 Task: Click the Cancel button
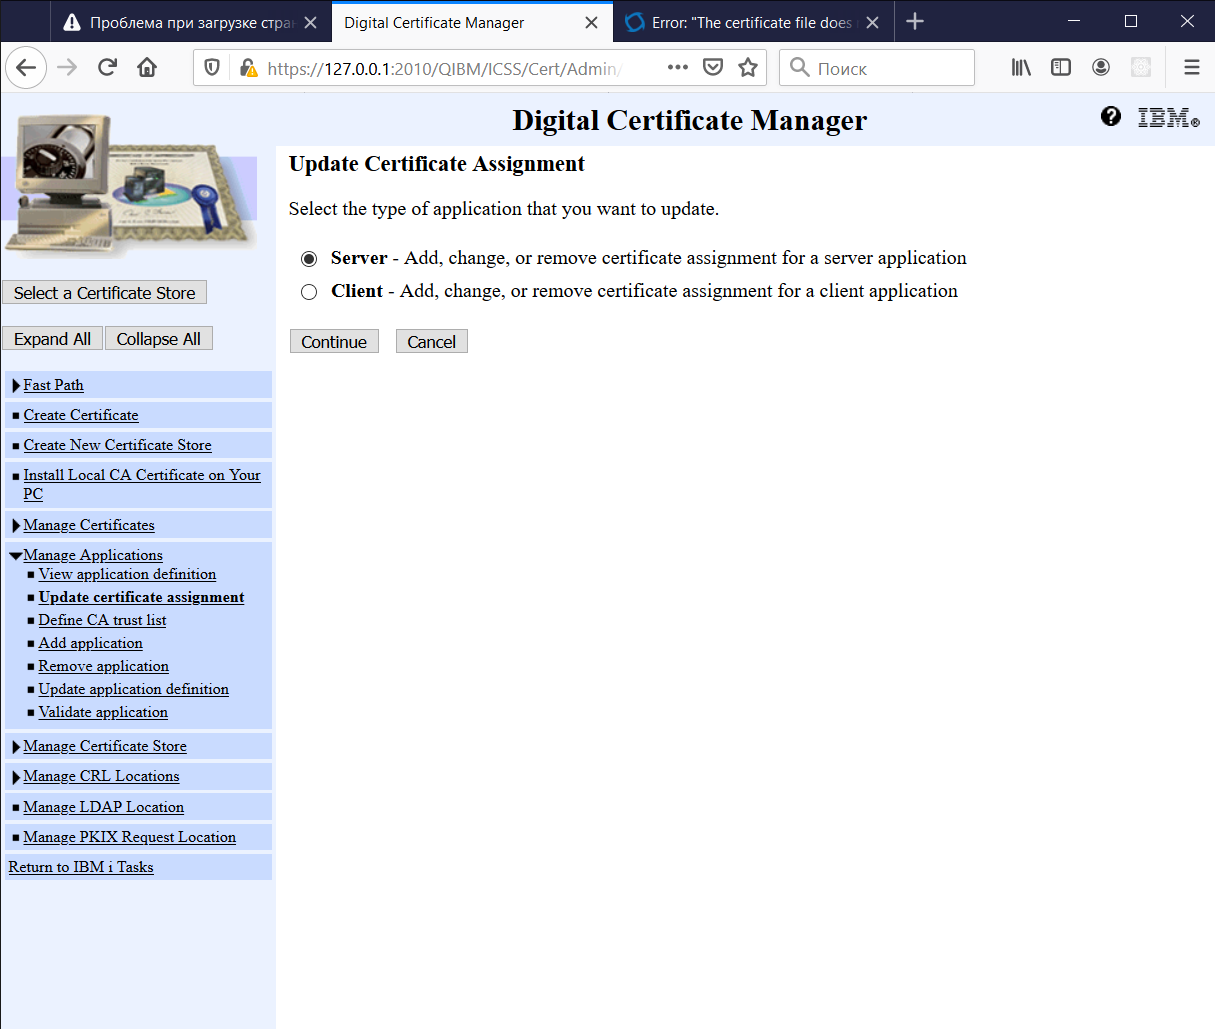pyautogui.click(x=431, y=341)
